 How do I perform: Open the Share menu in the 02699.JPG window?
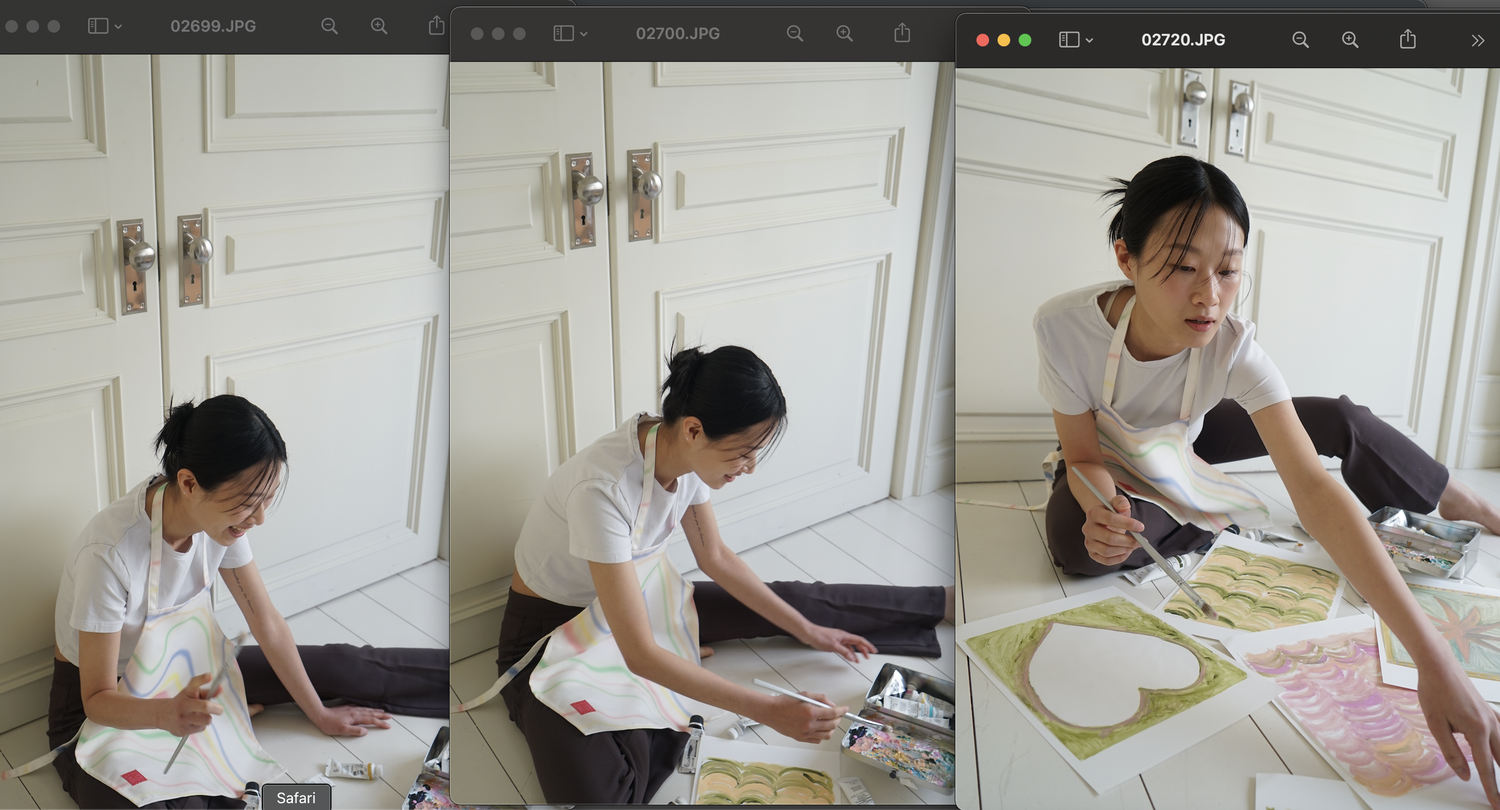click(436, 25)
